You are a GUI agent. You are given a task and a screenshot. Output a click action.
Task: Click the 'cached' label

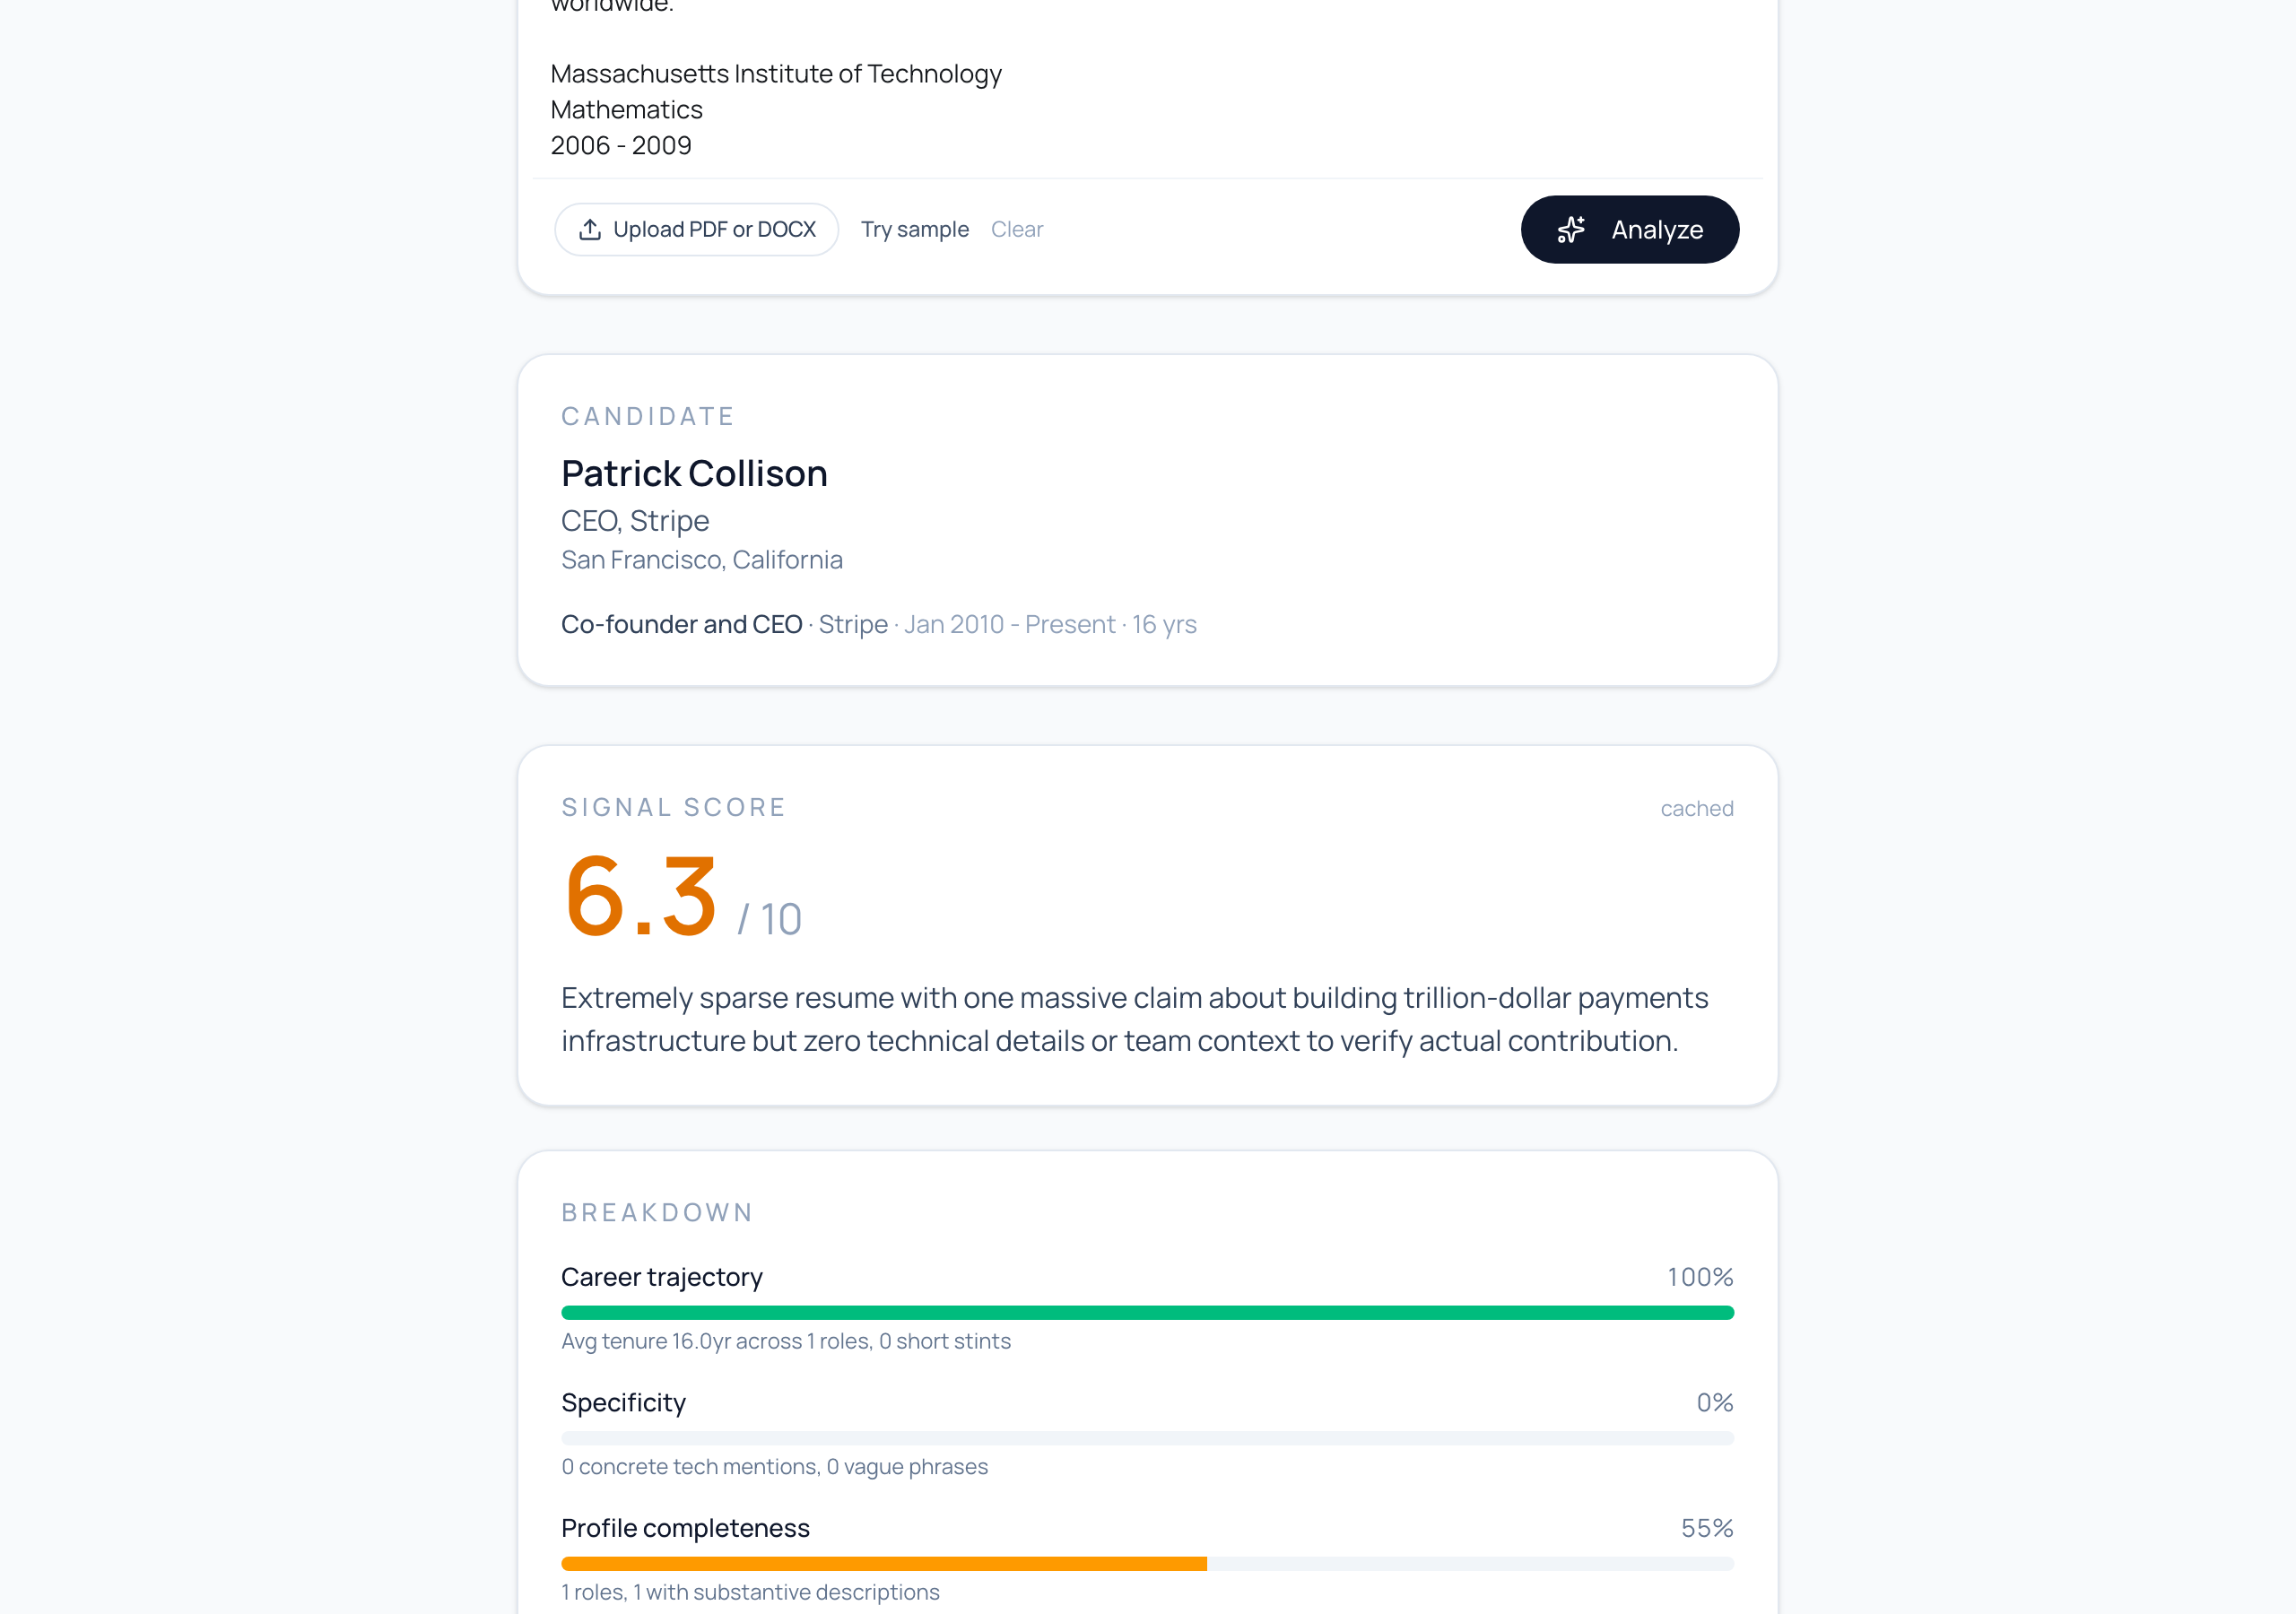point(1697,808)
